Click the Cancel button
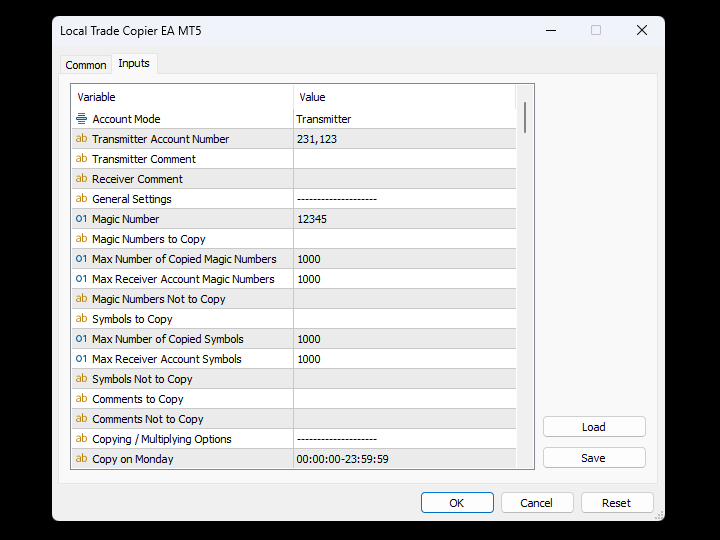 coord(537,503)
